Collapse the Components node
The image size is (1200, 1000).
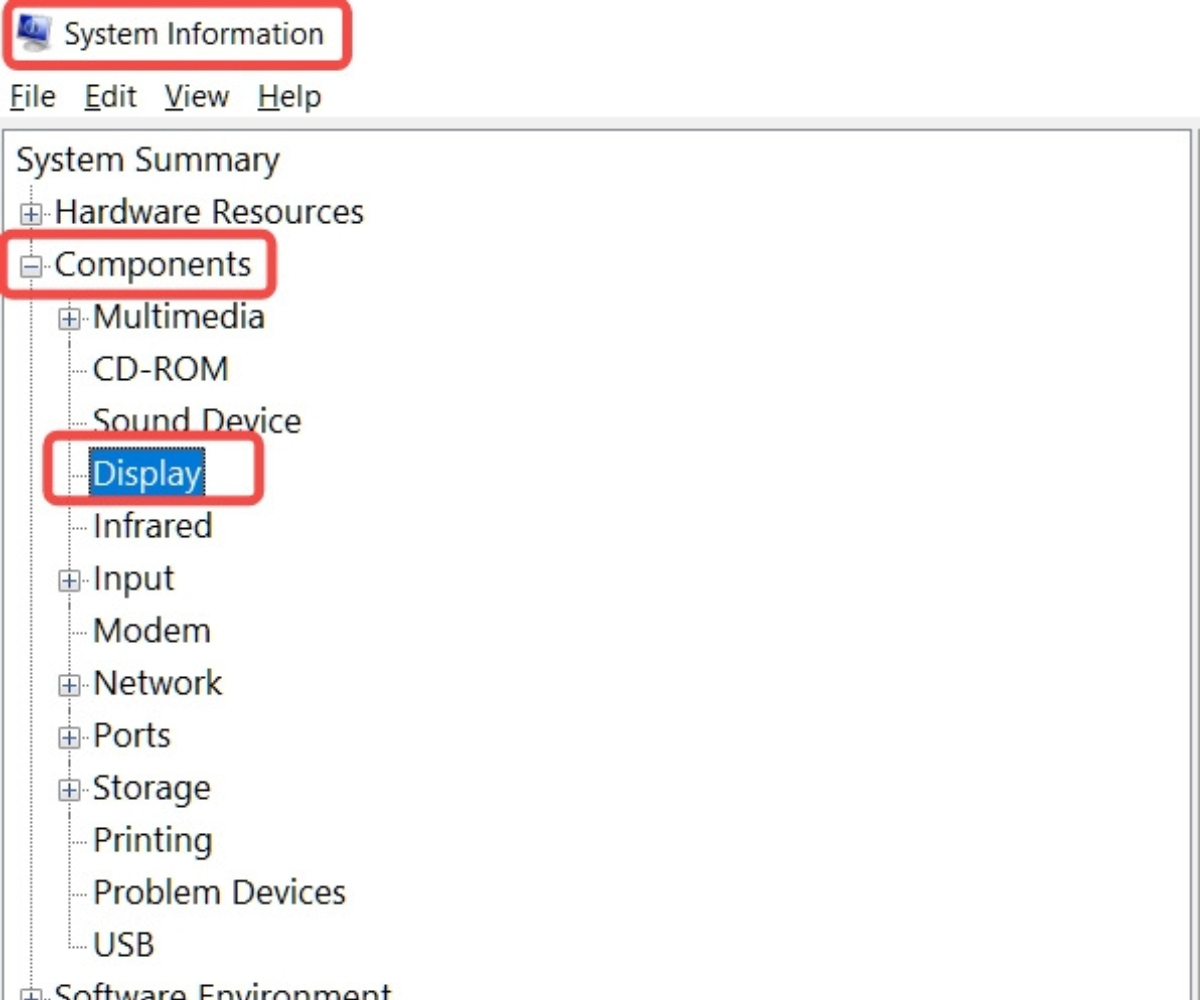(x=32, y=266)
